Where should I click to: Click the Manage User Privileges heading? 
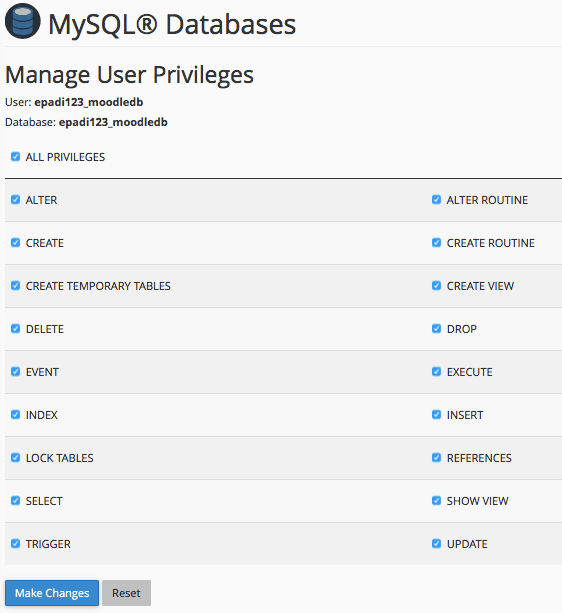[x=129, y=74]
